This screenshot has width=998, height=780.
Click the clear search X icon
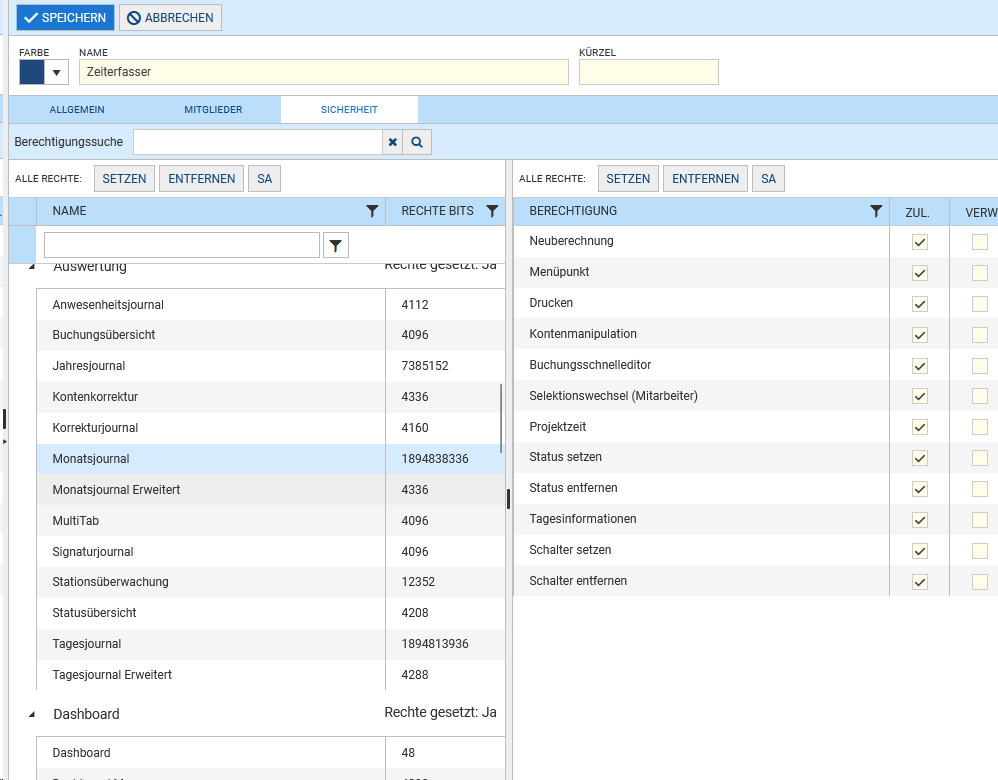pos(393,142)
